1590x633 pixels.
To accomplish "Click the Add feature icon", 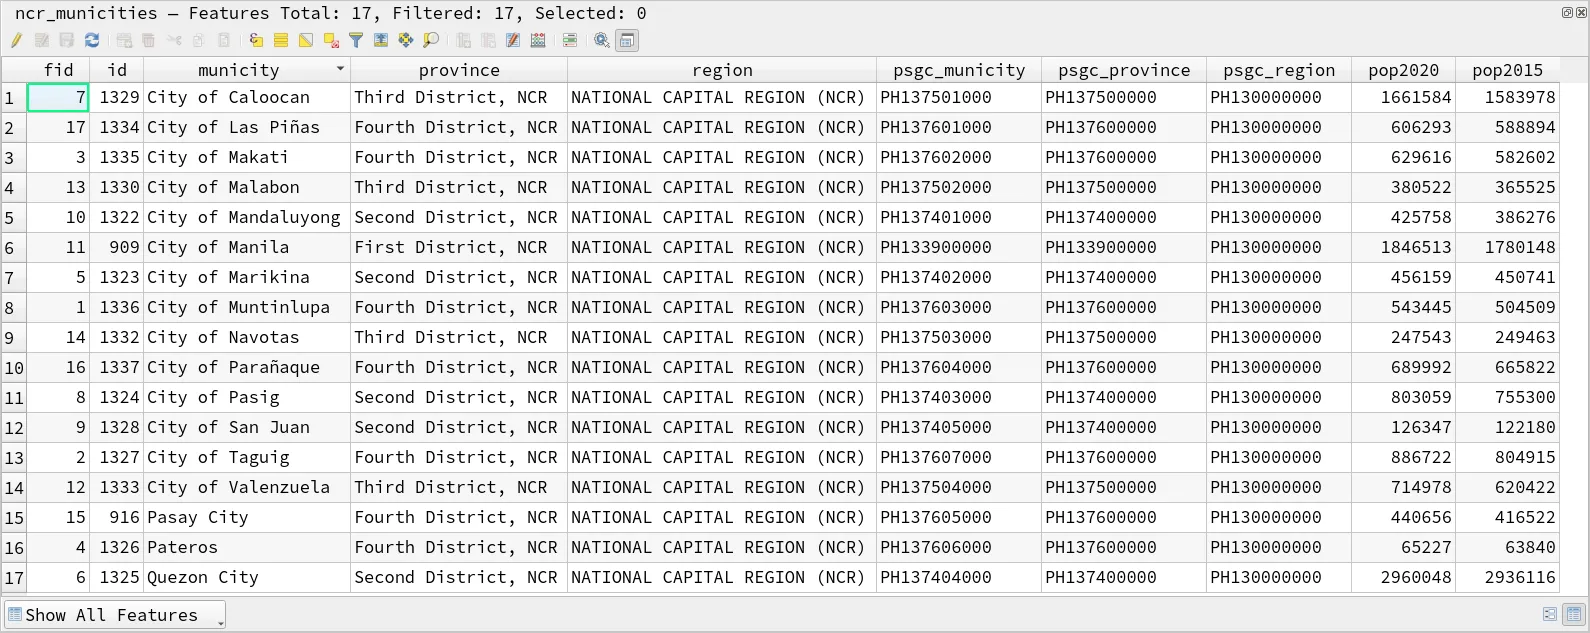I will [x=124, y=40].
